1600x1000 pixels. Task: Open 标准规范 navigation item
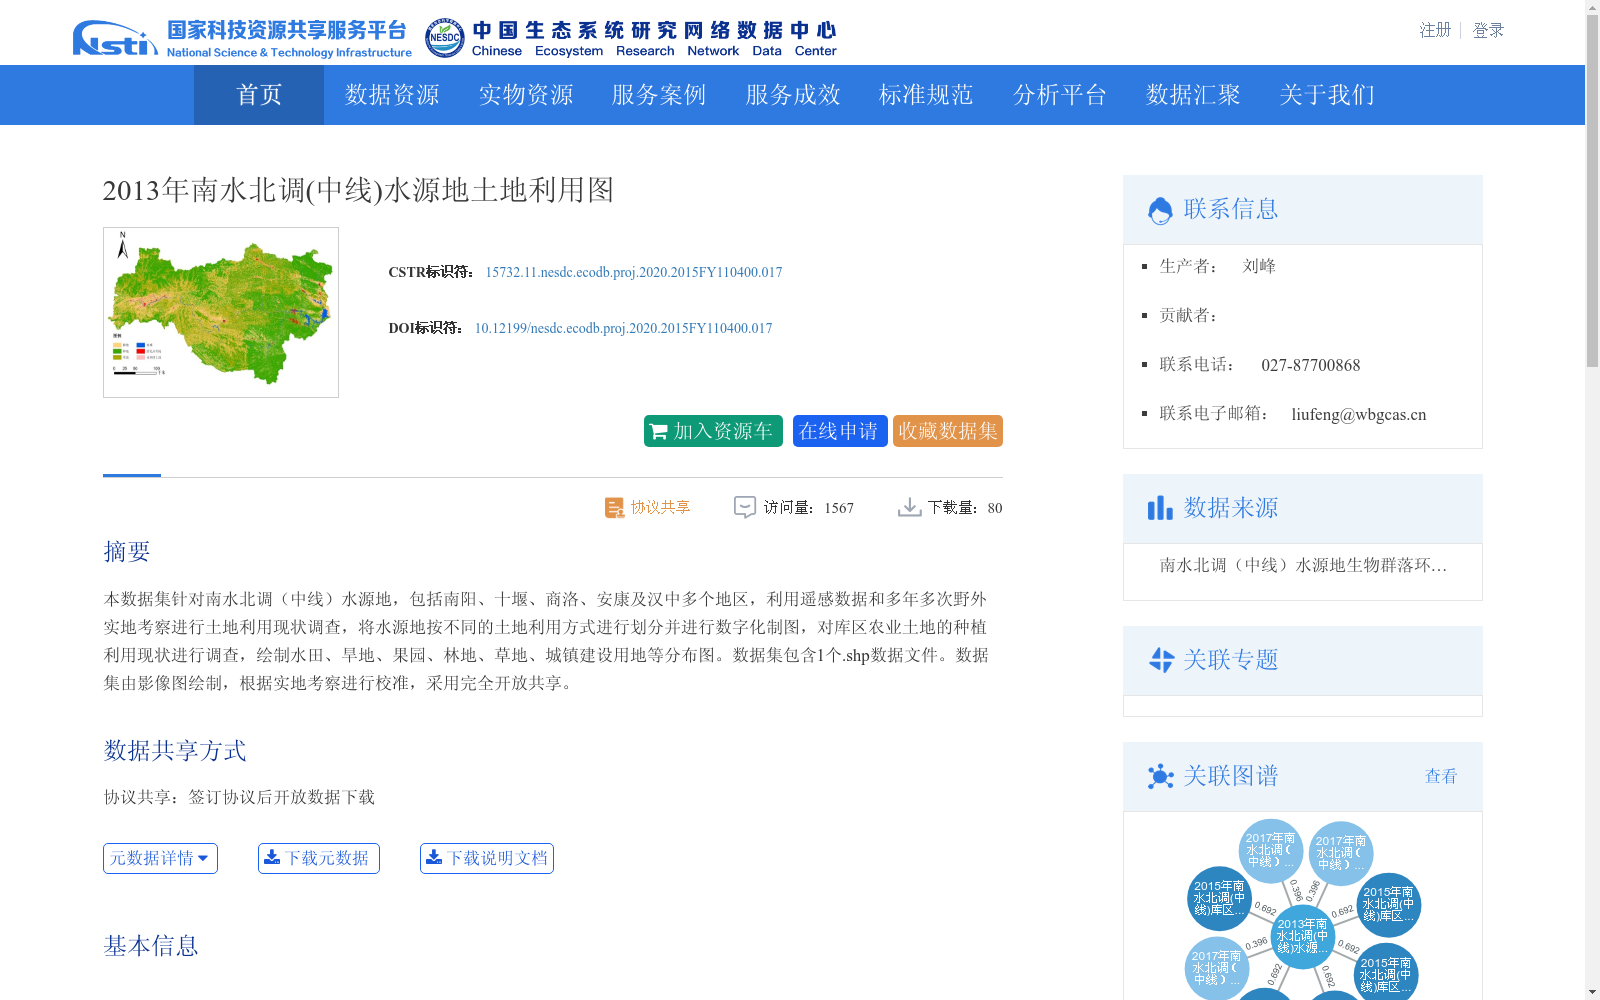click(926, 95)
